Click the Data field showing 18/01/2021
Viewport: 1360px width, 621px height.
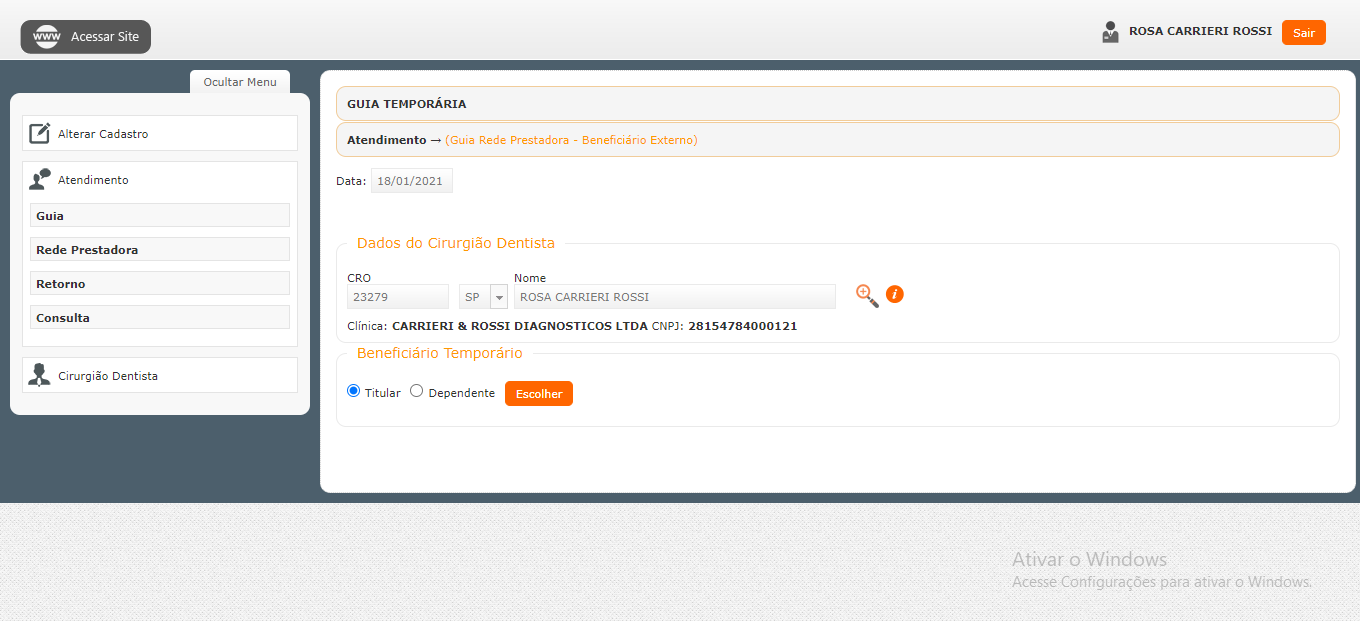[x=412, y=181]
